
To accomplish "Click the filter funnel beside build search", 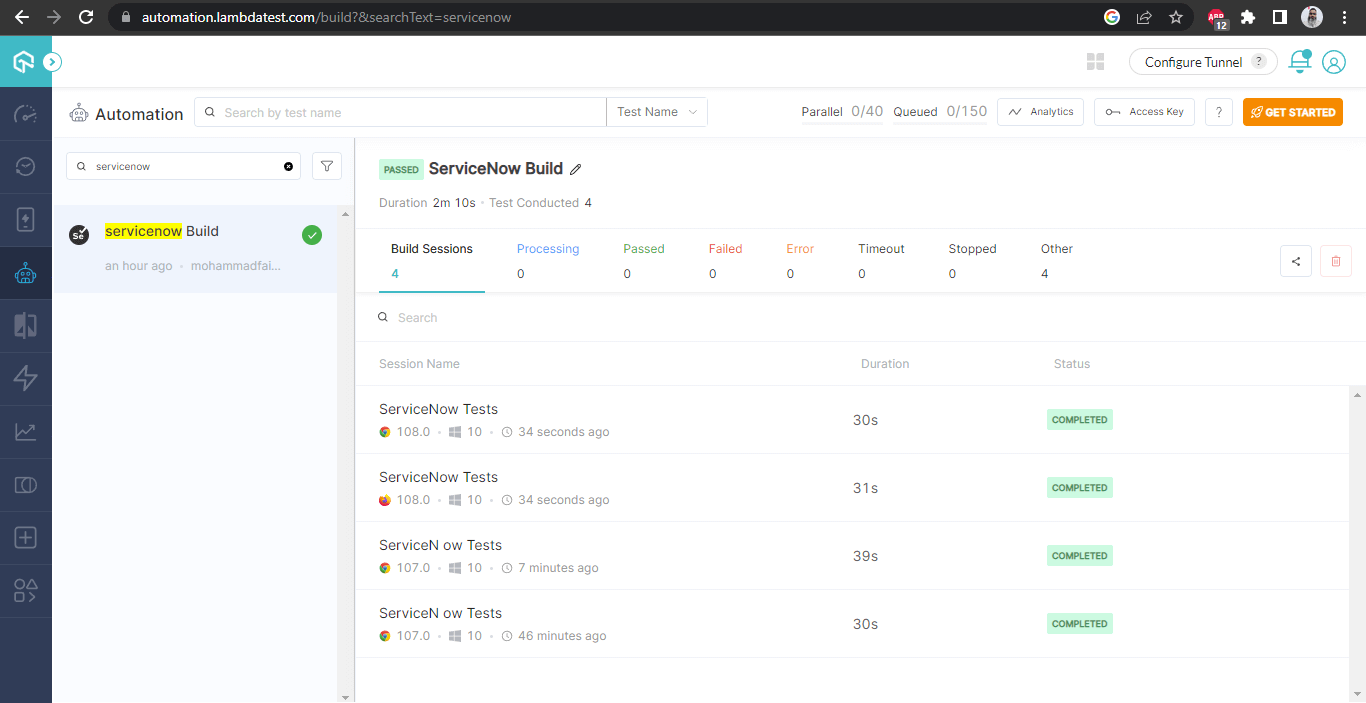I will [x=326, y=165].
